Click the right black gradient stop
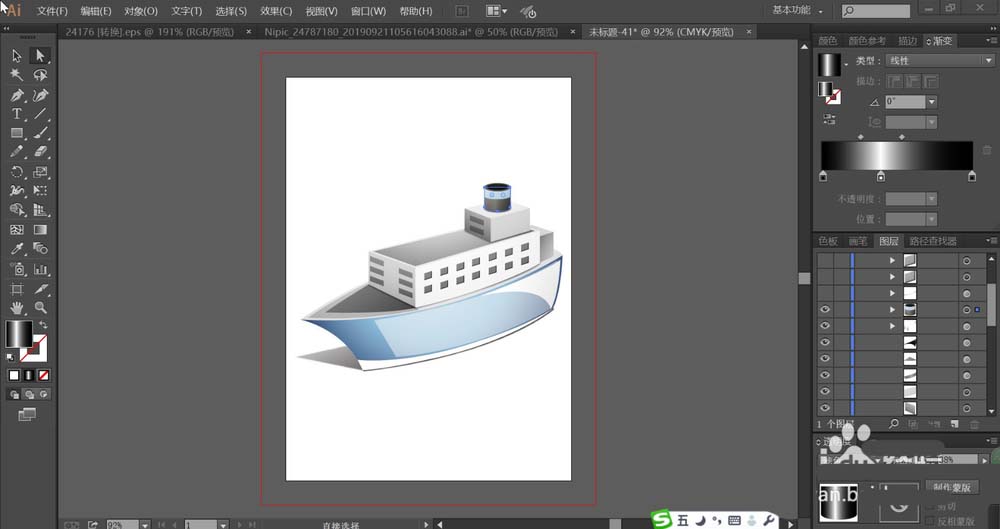Screen dimensions: 1000x529 pos(972,177)
